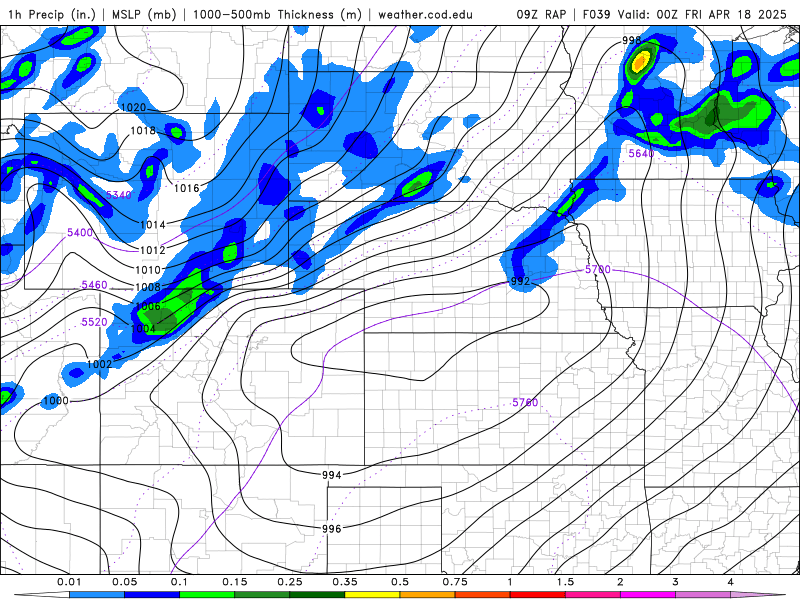Click the light blue legend color segment
The width and height of the screenshot is (800, 600).
(x=97, y=595)
